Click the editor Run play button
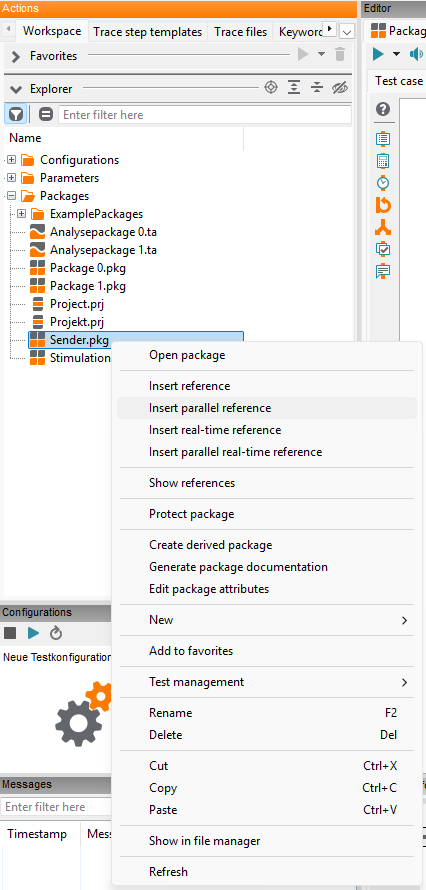 [x=378, y=54]
